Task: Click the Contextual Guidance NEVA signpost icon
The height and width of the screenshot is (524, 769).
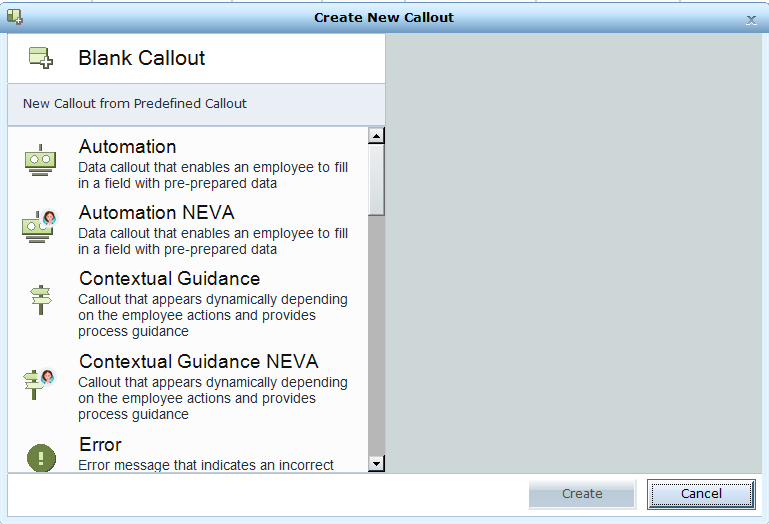Action: pos(40,381)
